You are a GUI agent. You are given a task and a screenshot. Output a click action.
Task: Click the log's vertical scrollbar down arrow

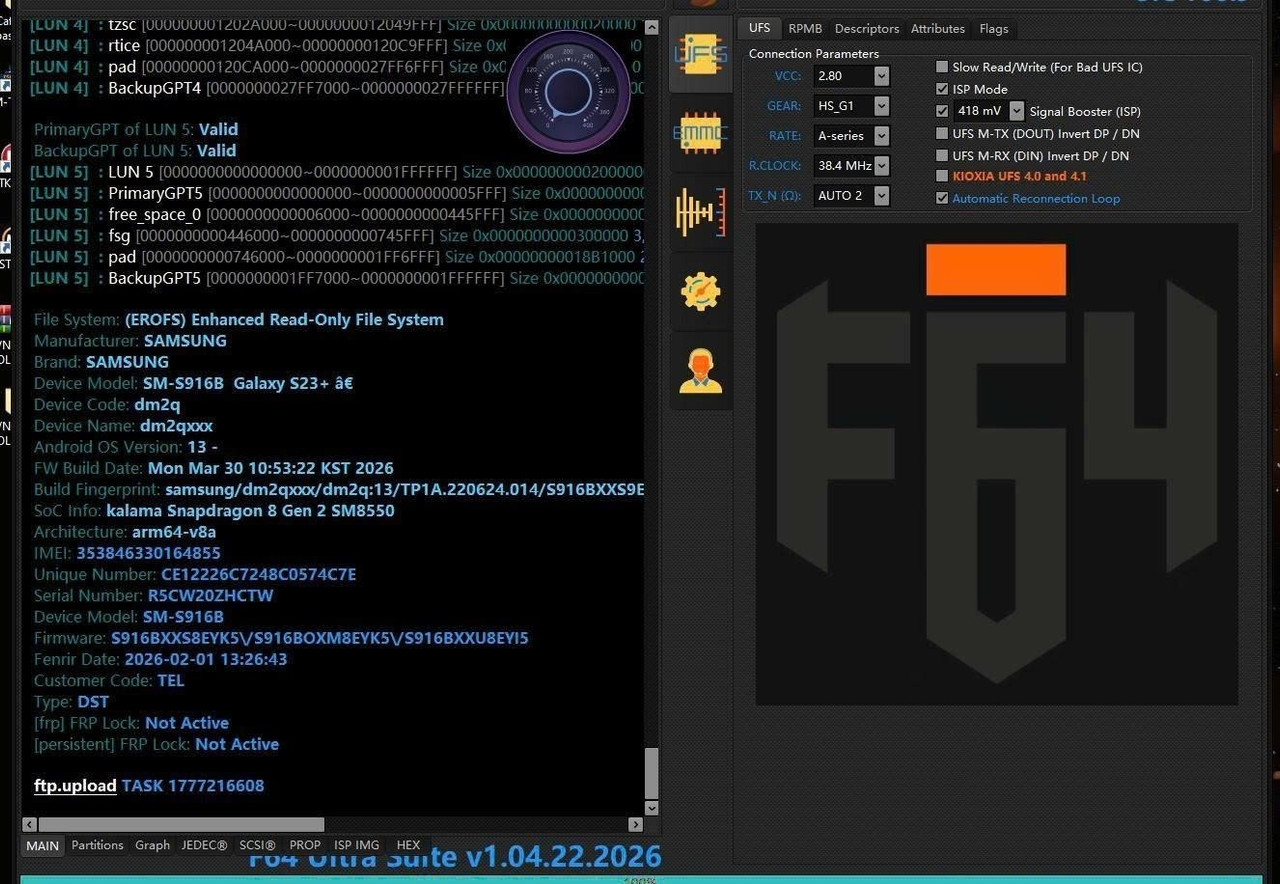click(x=652, y=808)
